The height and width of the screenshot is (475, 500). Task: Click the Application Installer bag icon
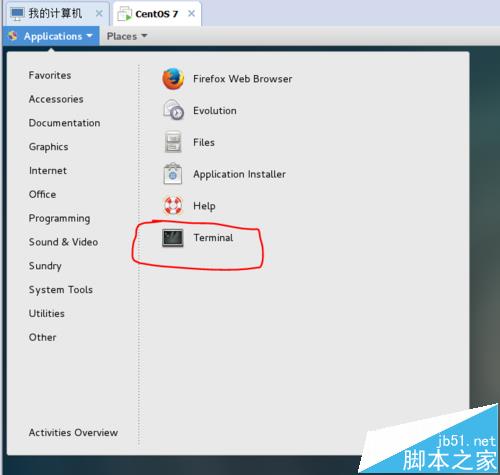point(173,174)
